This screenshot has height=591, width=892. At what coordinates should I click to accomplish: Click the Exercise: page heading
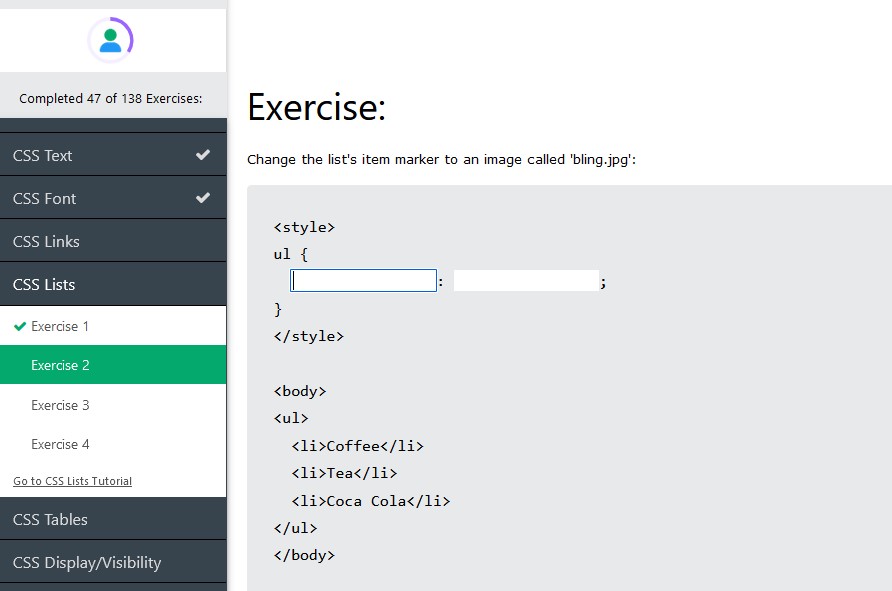pos(316,107)
